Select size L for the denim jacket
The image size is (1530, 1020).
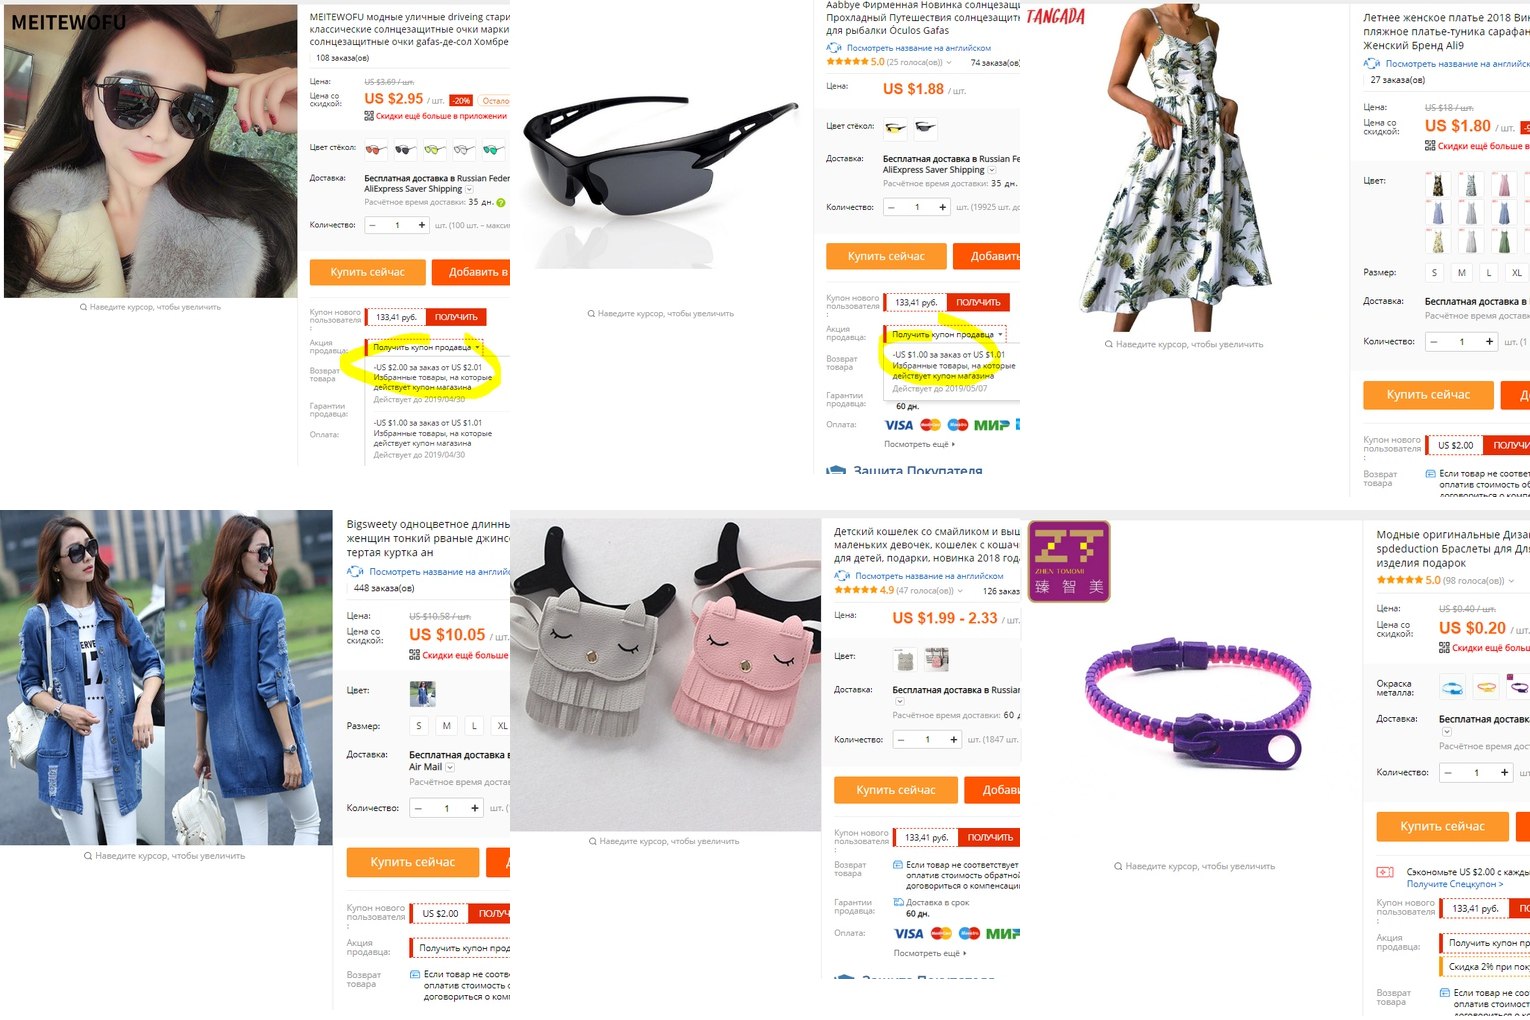[475, 726]
